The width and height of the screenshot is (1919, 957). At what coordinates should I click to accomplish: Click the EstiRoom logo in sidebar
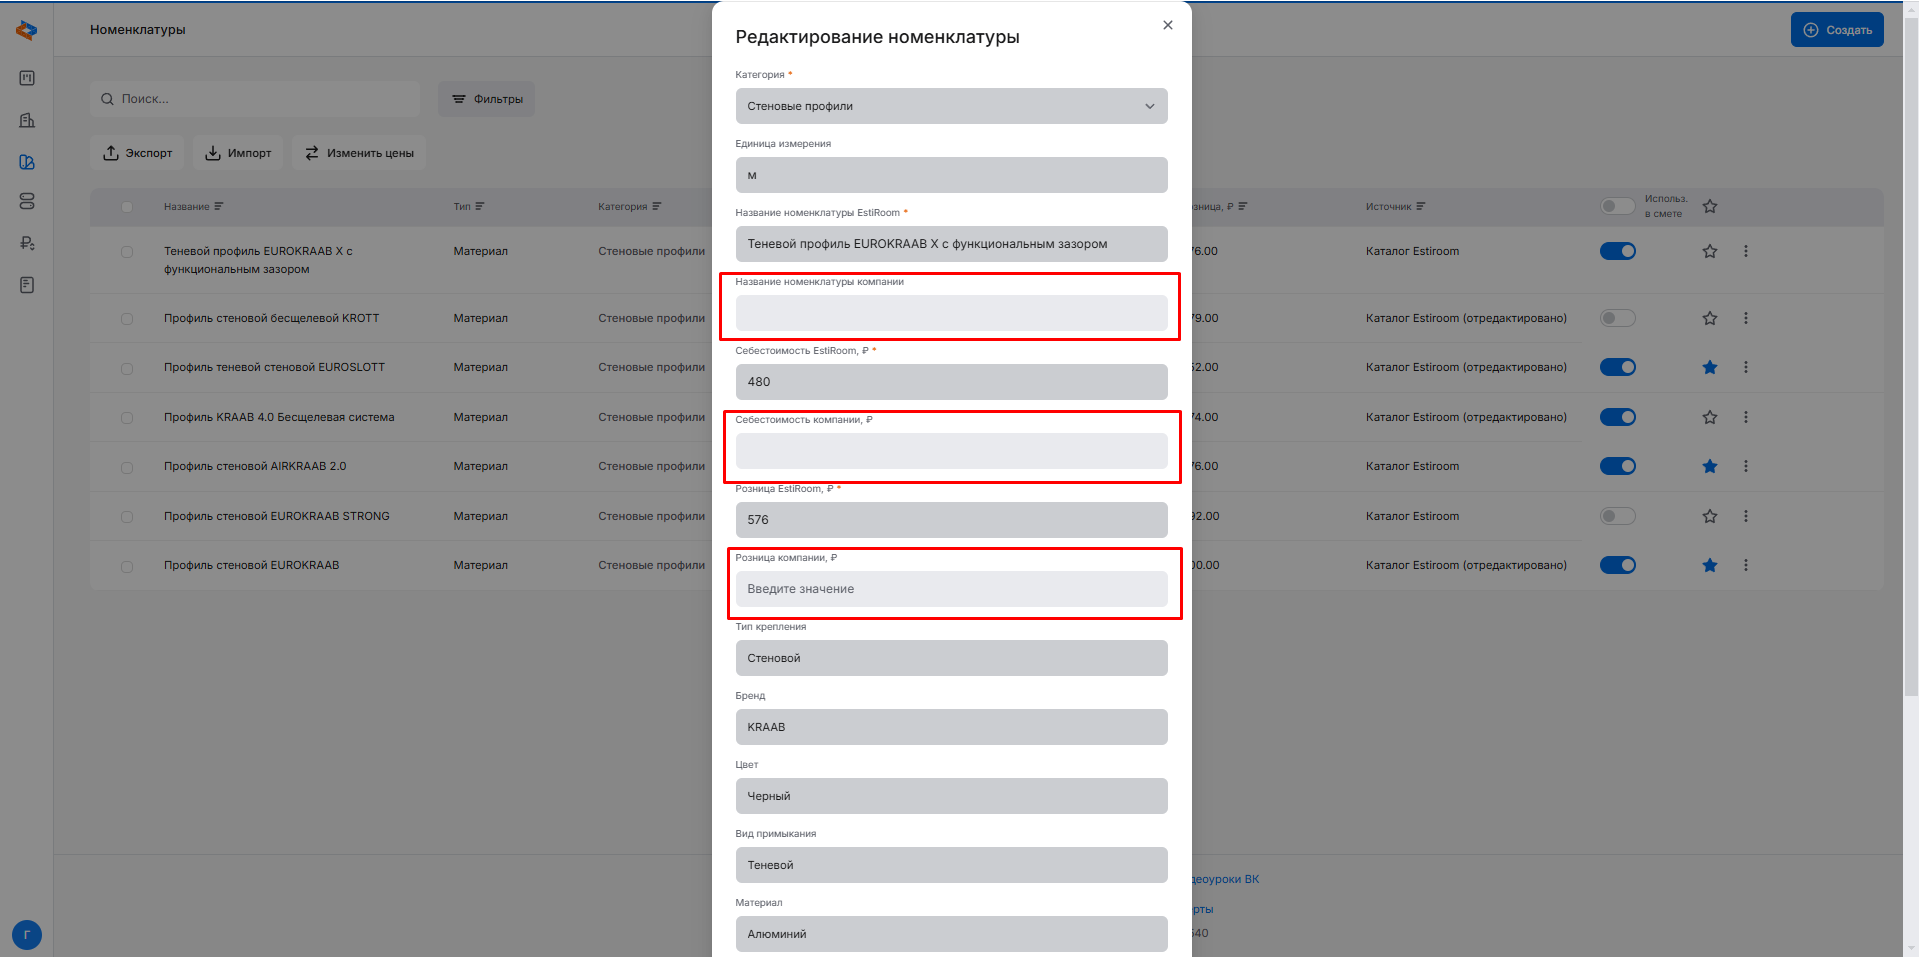27,31
